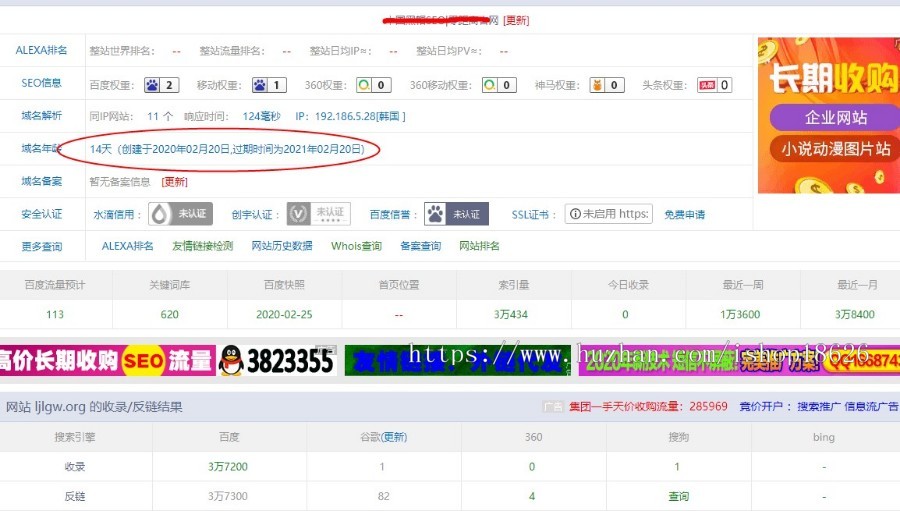The image size is (900, 511).
Task: Click 关键词库 value 620
Action: tap(169, 314)
